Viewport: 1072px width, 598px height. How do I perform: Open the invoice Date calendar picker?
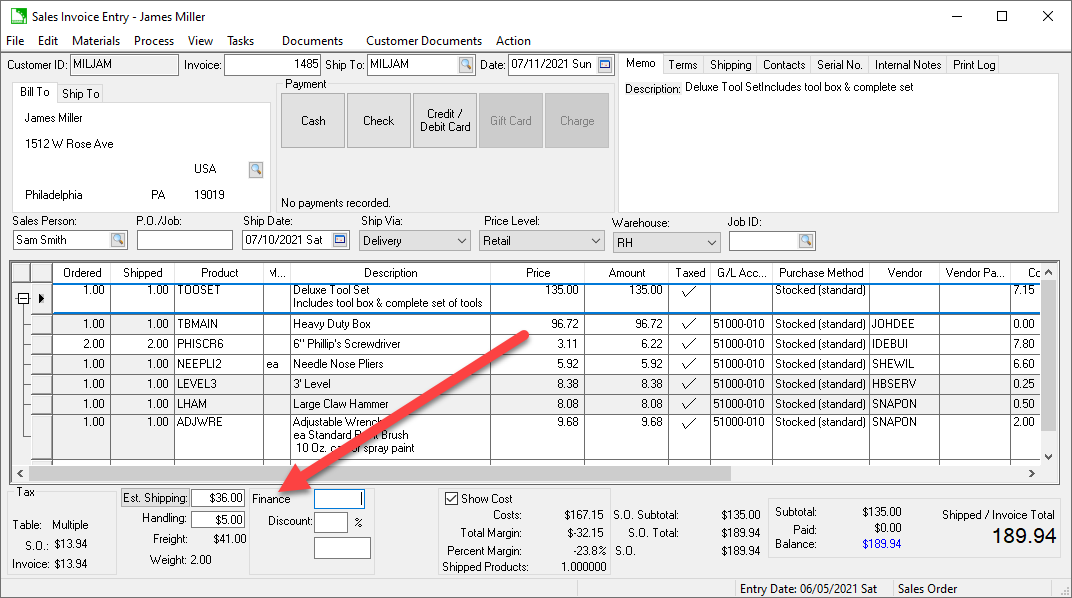point(605,65)
